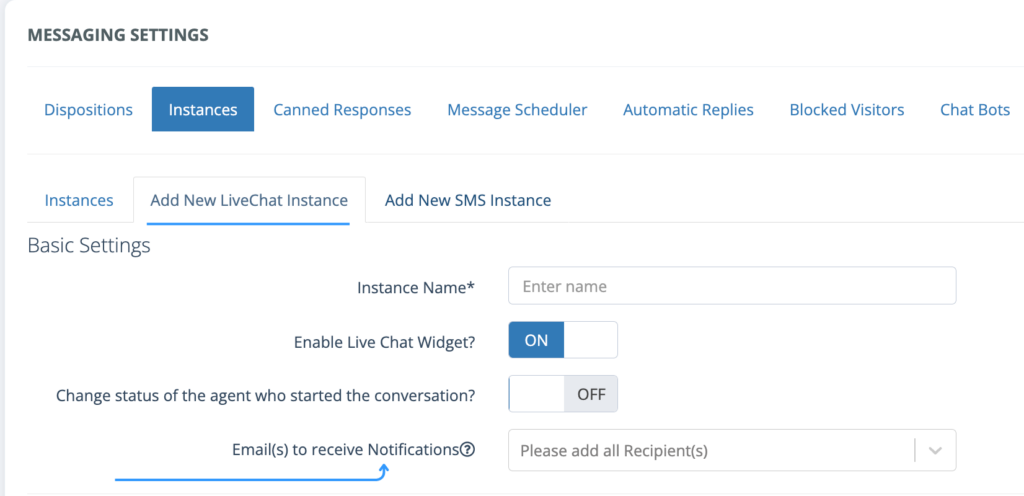
Task: Open the Recipient(s) email dropdown
Action: point(732,450)
